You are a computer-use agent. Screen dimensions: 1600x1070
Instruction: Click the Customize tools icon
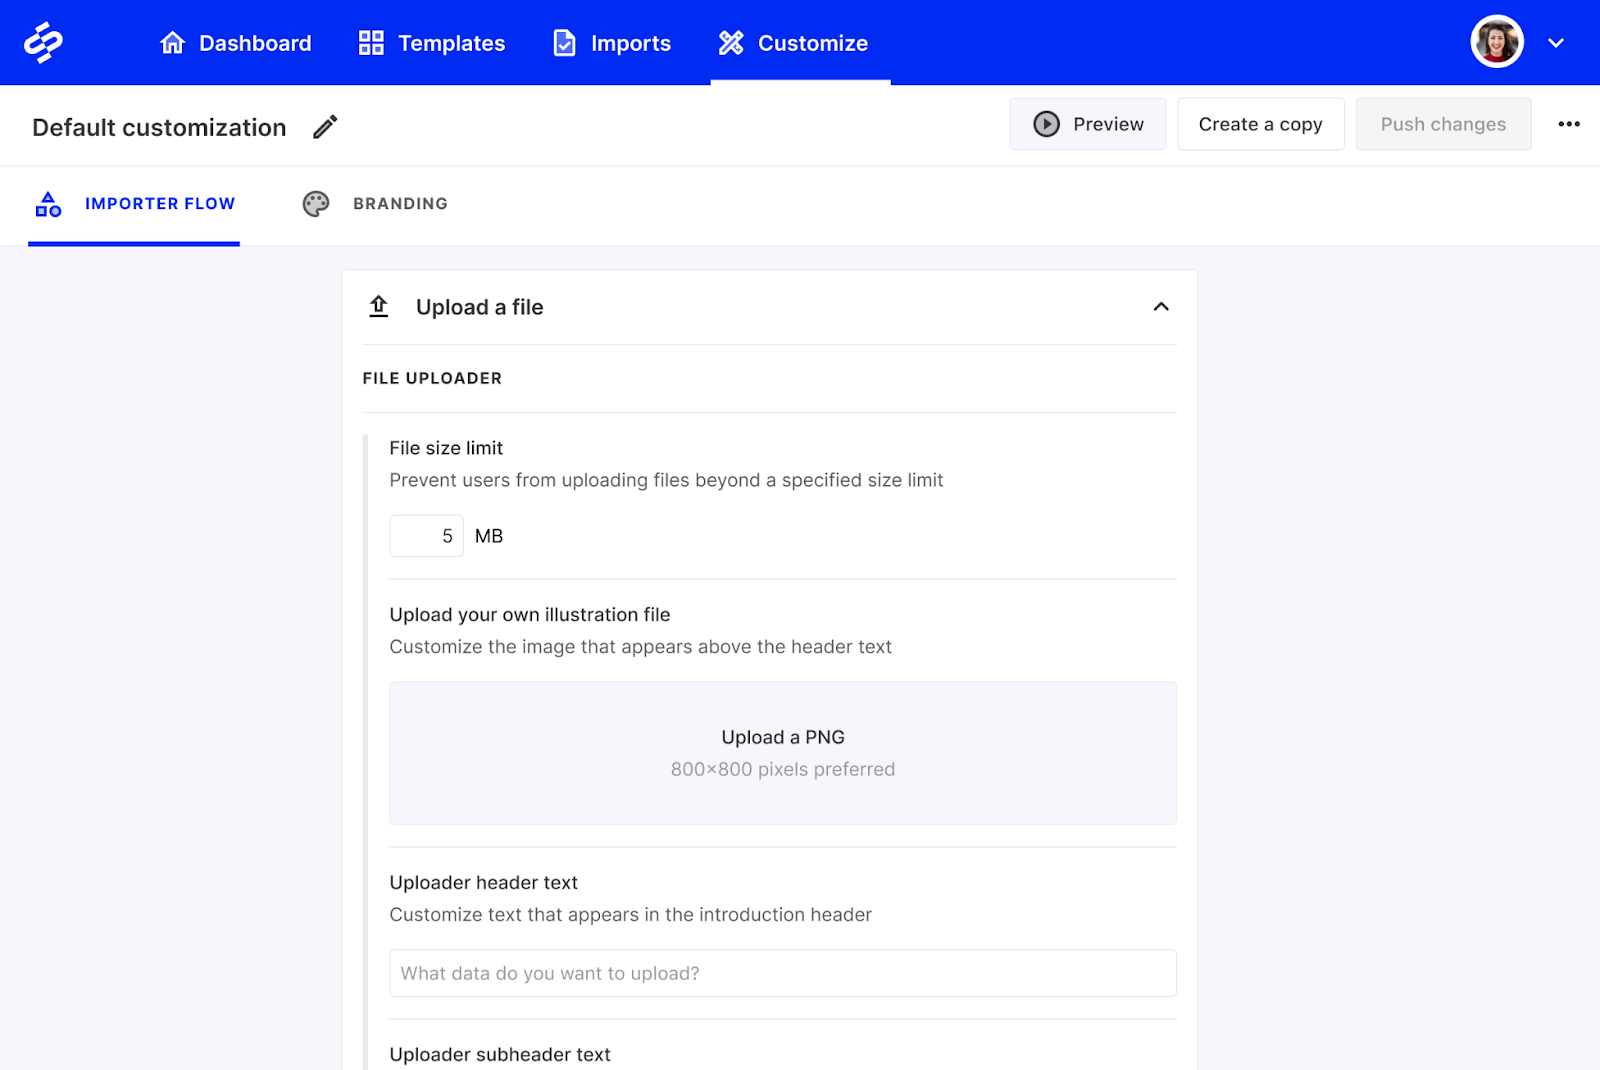pos(730,42)
